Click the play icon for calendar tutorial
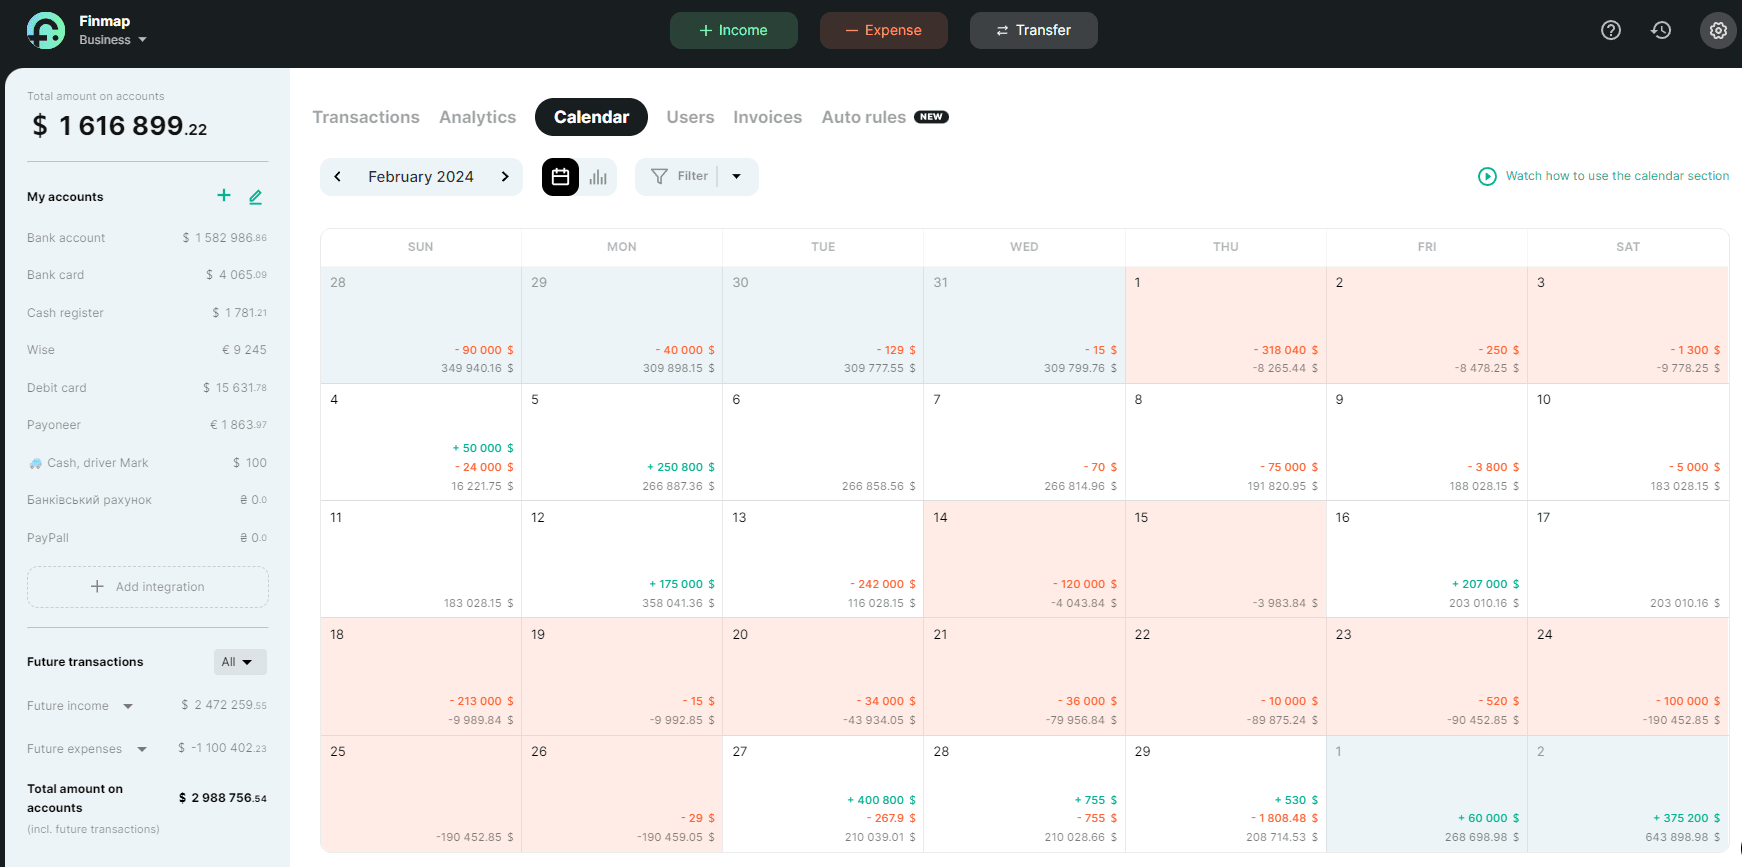The width and height of the screenshot is (1742, 867). pos(1487,176)
